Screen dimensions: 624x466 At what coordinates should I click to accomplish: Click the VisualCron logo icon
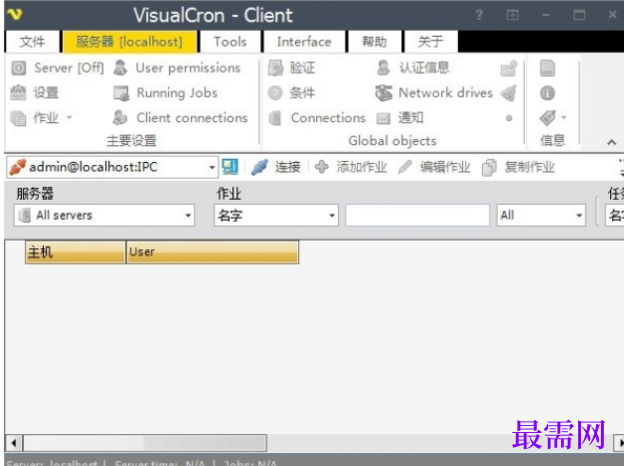(15, 15)
